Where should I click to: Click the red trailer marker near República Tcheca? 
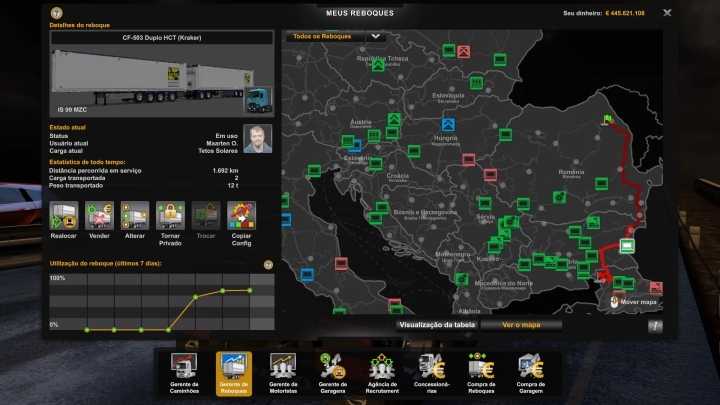[464, 51]
